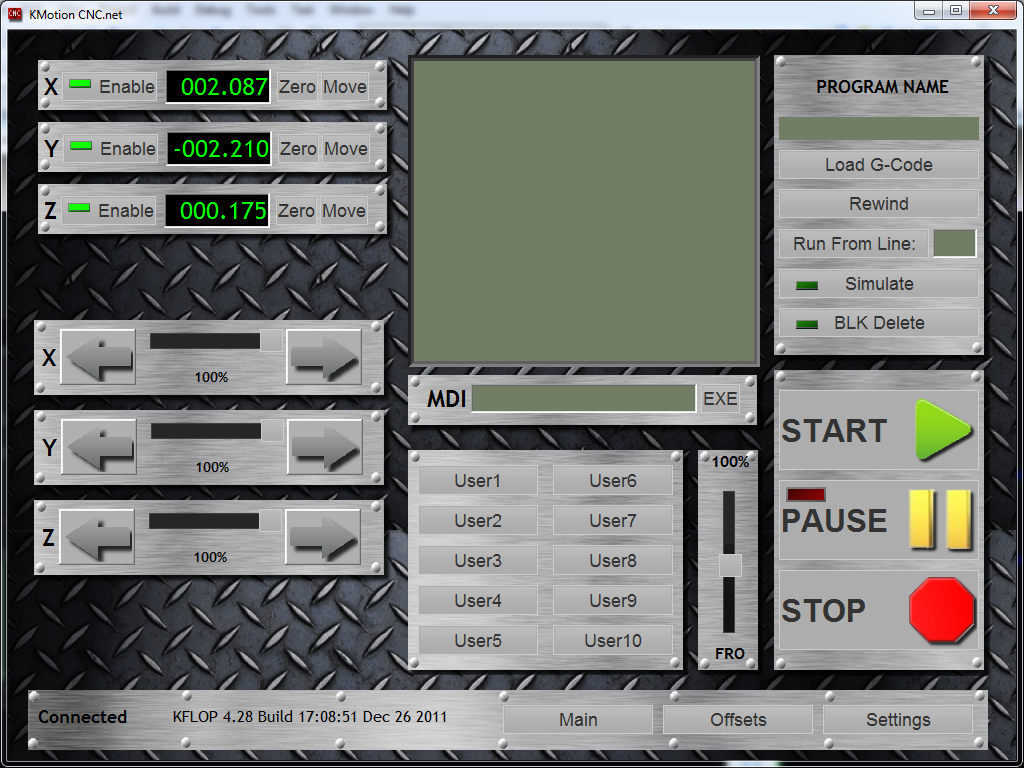
Task: Jog X axis right with arrow button
Action: (324, 357)
